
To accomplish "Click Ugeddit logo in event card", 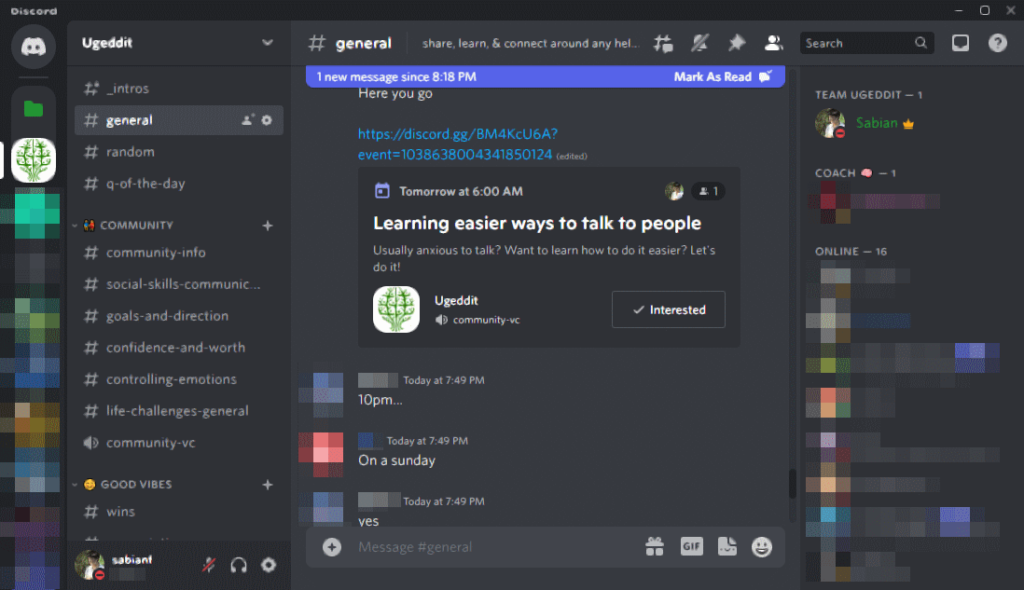I will click(396, 310).
